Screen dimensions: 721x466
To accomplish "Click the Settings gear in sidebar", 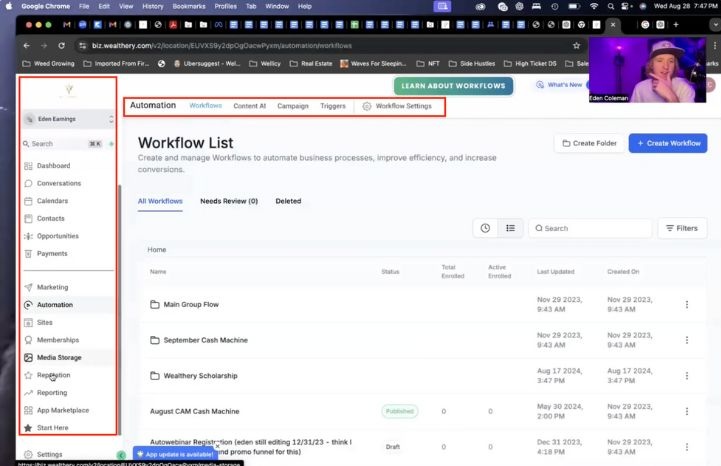I will 49,454.
